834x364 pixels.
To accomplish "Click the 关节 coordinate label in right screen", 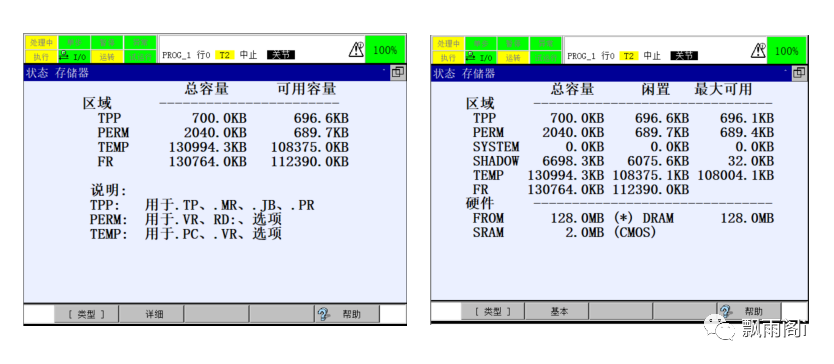I will click(x=684, y=56).
